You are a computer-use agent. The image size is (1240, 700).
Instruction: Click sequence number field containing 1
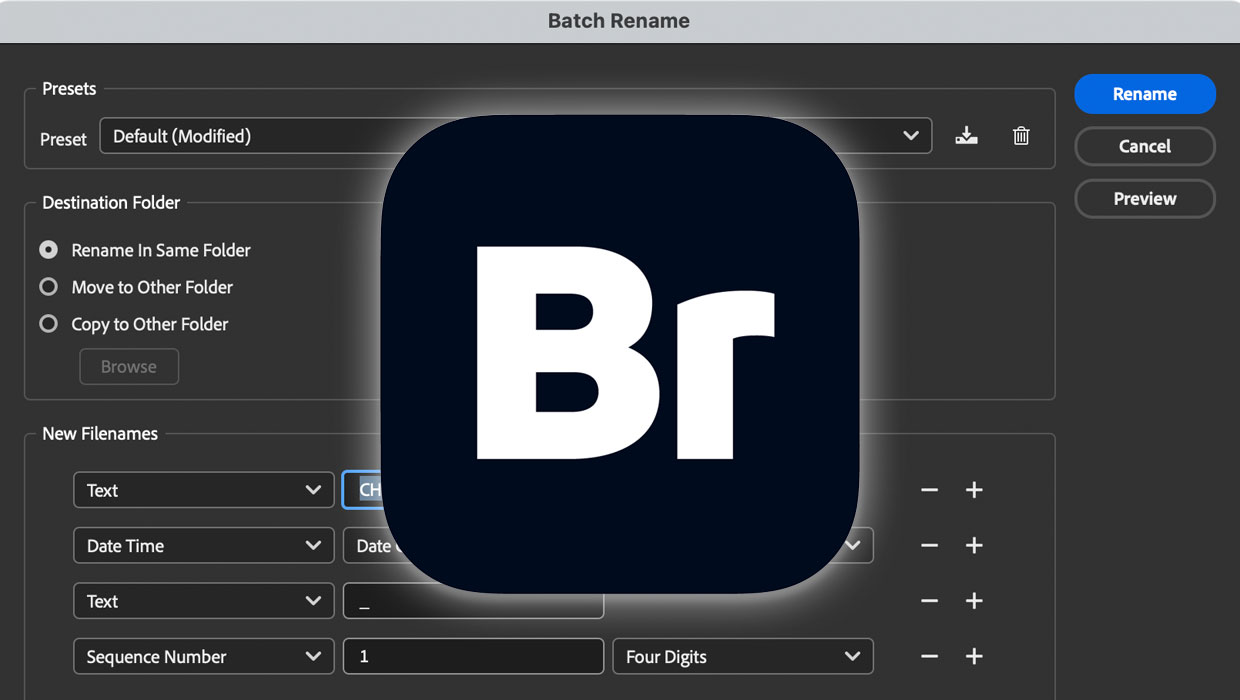coord(473,657)
